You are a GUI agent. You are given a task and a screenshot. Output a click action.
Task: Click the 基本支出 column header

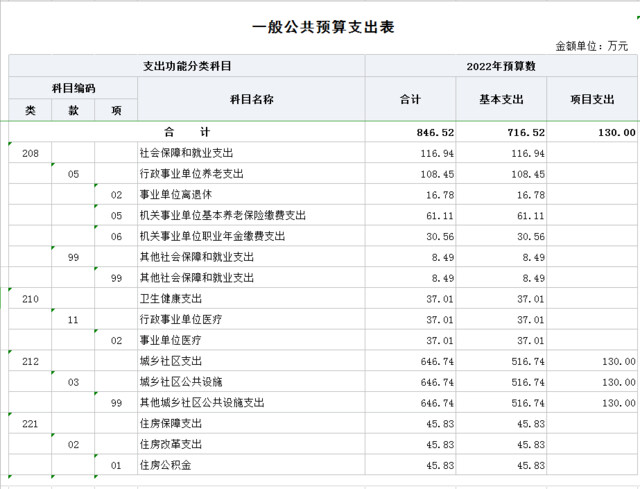501,99
